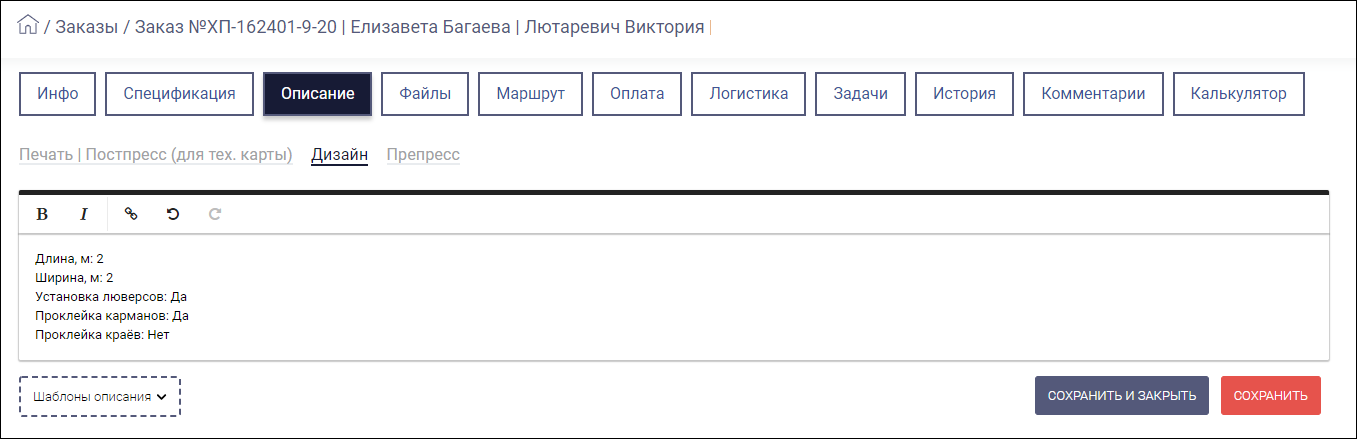Select Печать | Постпресс subtab
1357x439 pixels.
156,155
